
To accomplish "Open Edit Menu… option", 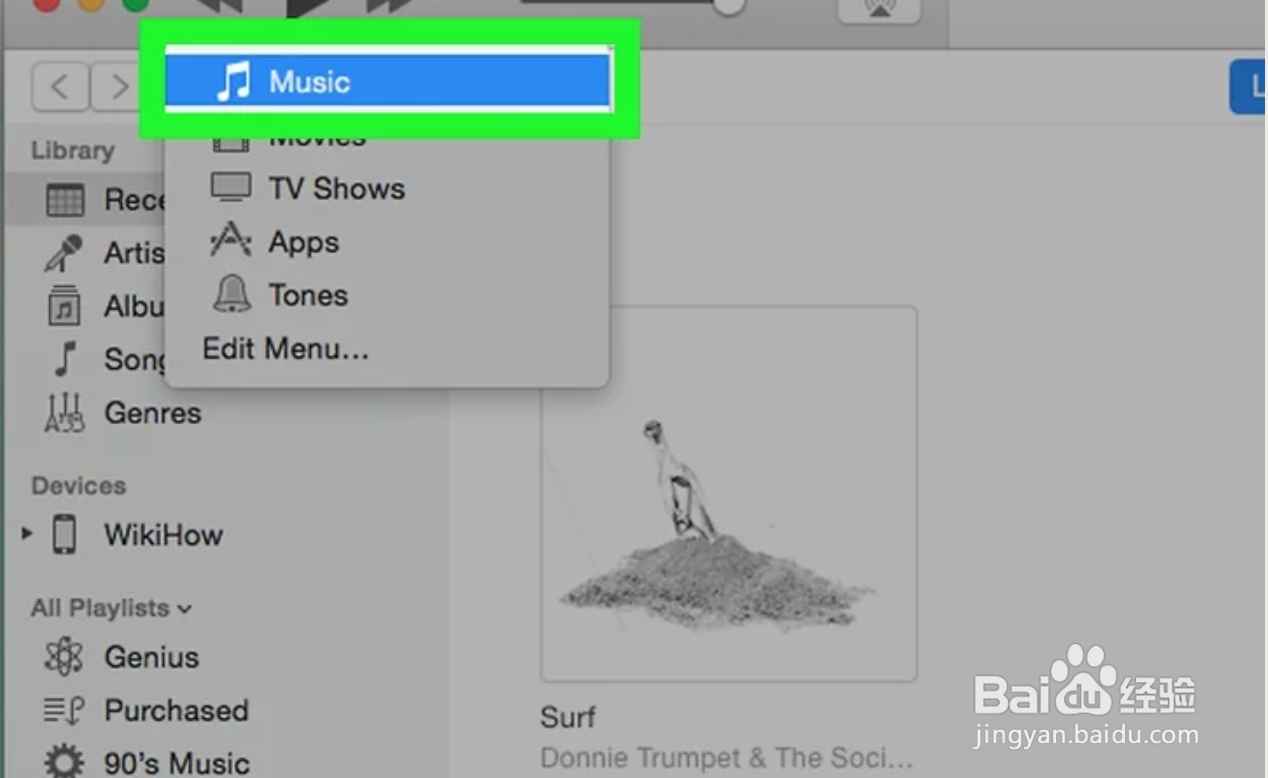I will point(286,349).
